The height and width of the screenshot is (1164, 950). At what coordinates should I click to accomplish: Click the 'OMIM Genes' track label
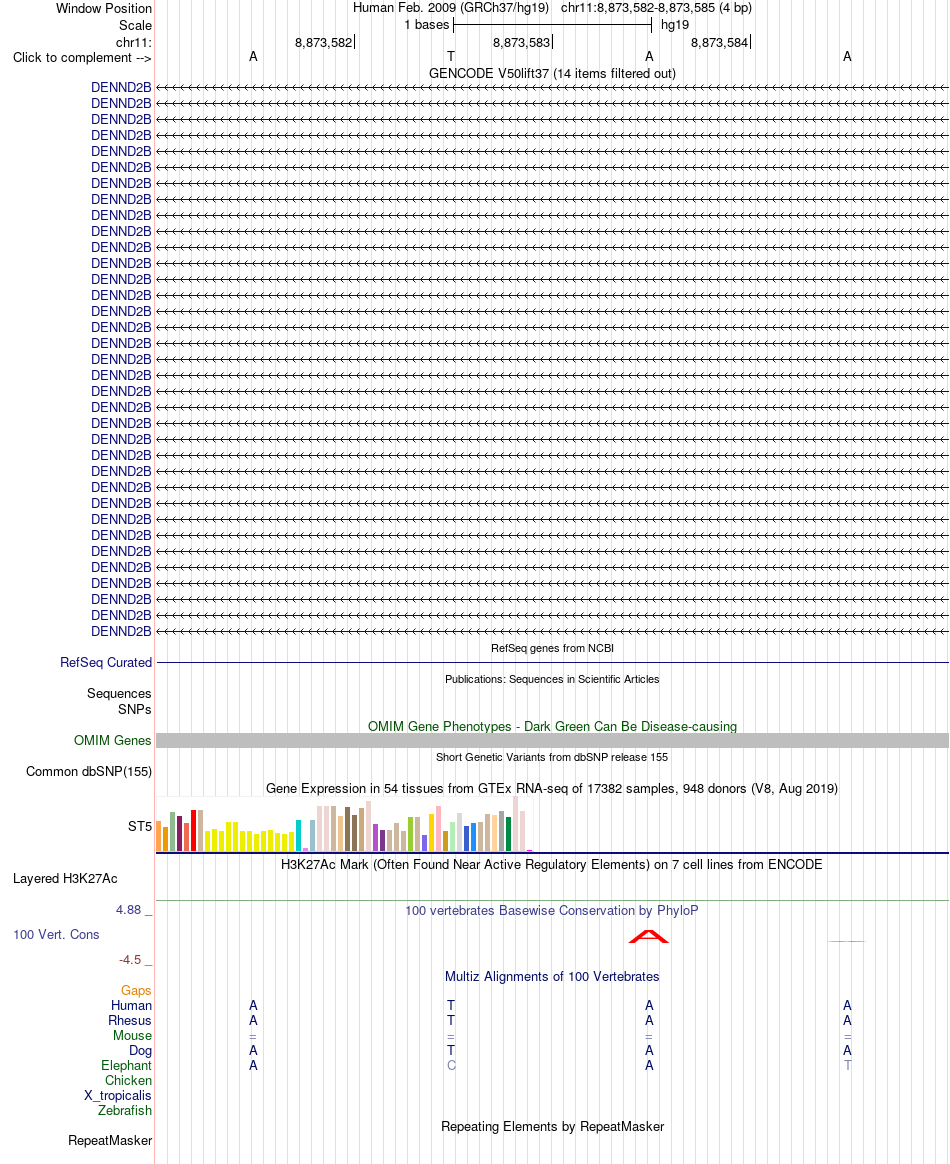click(113, 740)
